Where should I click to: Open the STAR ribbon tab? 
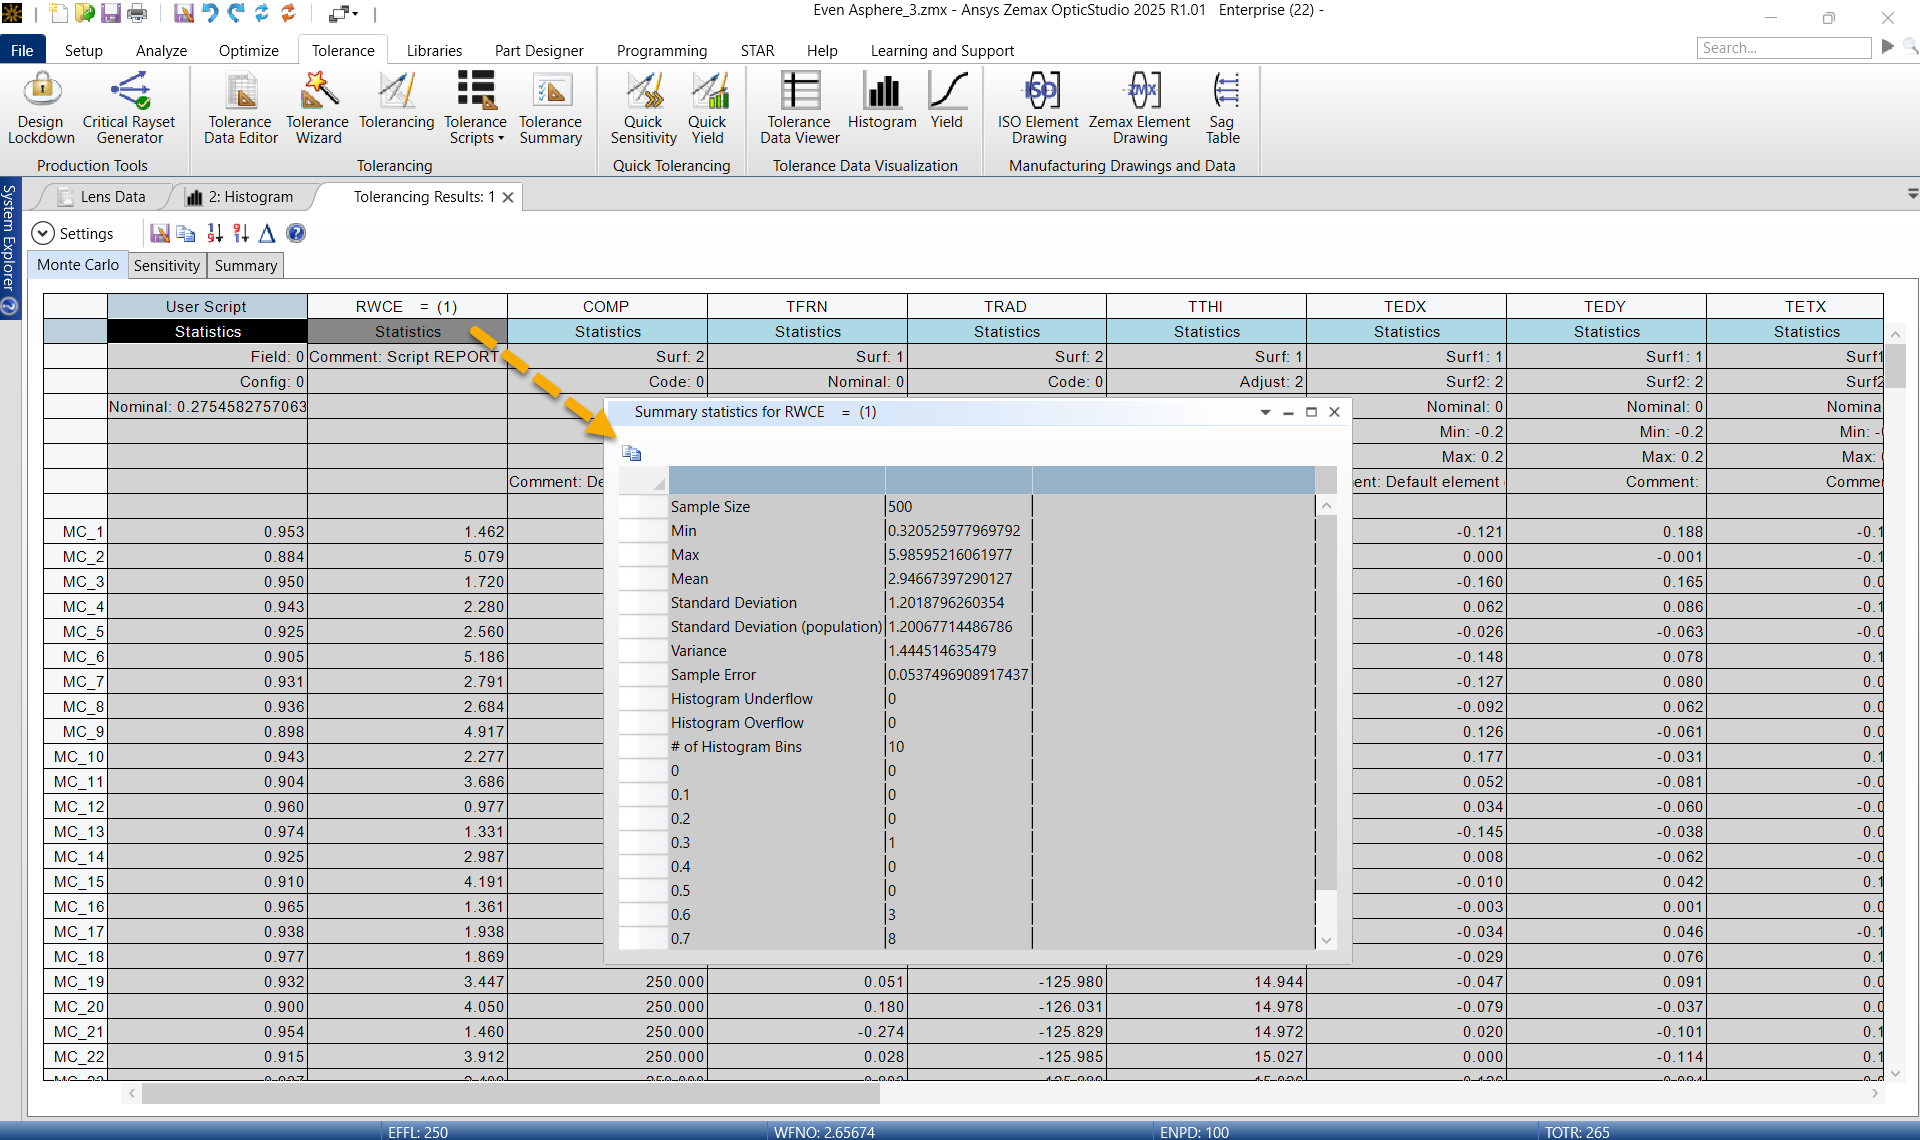(757, 50)
